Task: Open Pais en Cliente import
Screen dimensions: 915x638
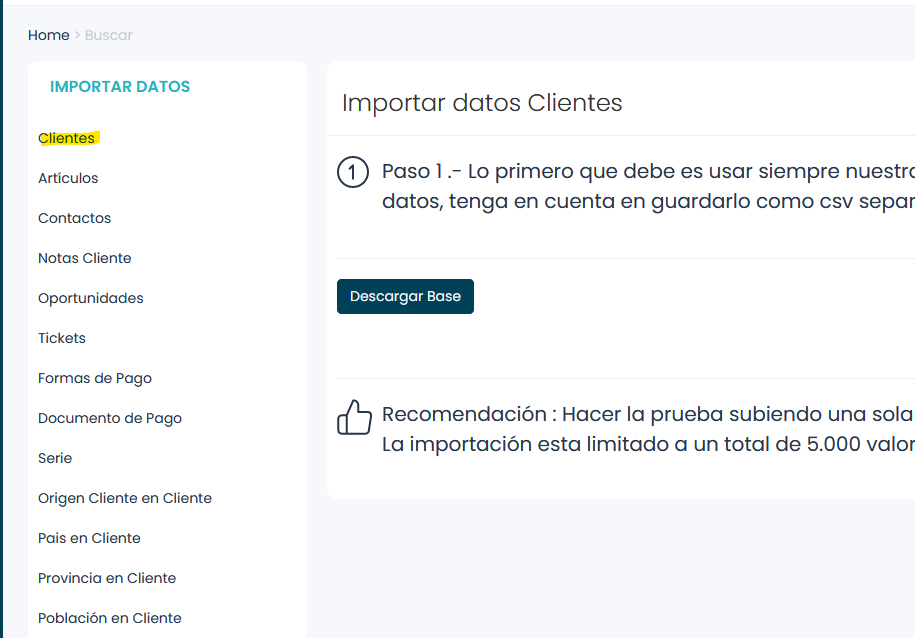Action: tap(89, 538)
